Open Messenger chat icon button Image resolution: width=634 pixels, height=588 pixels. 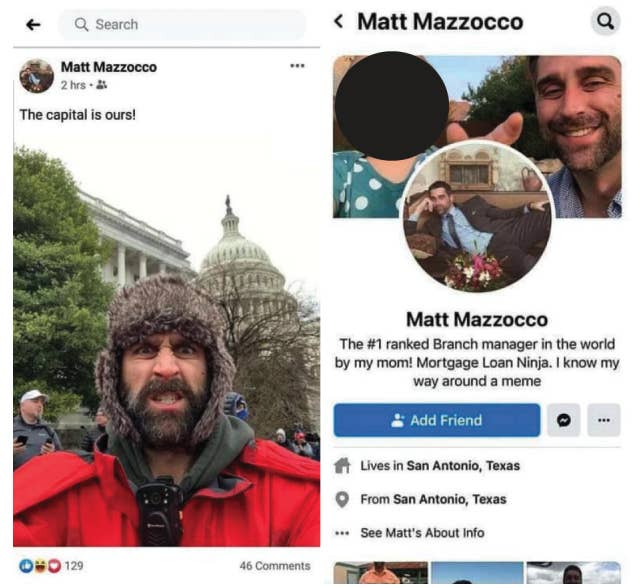point(564,420)
